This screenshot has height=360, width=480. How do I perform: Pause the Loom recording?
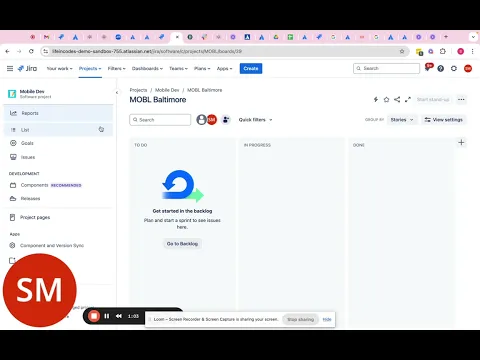pyautogui.click(x=107, y=316)
